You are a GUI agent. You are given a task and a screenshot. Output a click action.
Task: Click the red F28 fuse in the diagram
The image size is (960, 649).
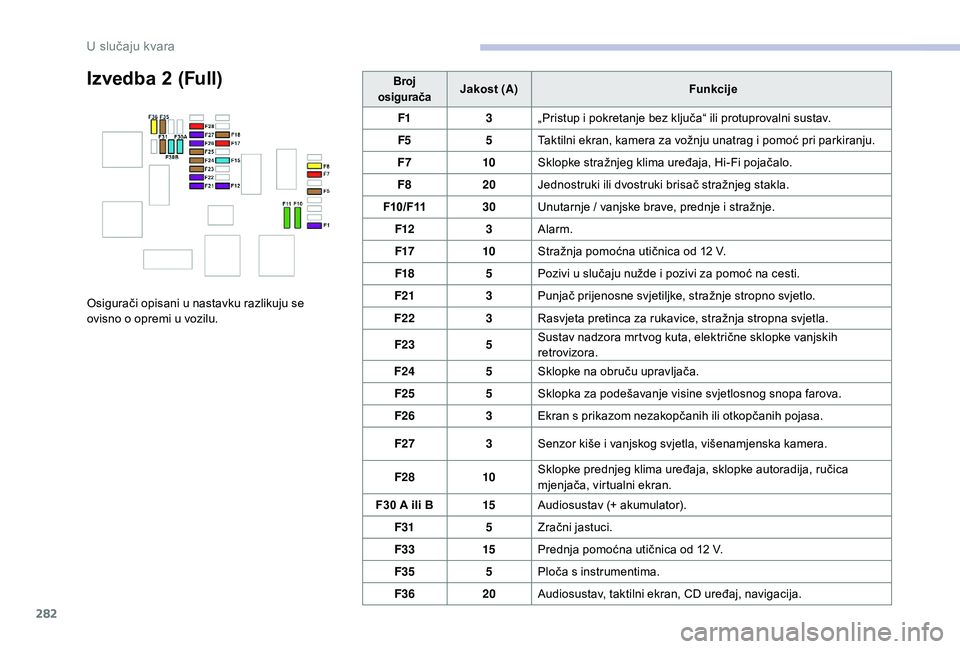click(197, 126)
